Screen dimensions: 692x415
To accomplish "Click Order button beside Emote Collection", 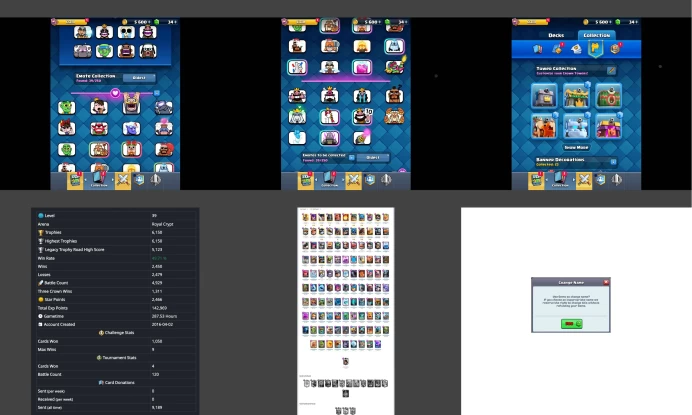I will [x=139, y=78].
